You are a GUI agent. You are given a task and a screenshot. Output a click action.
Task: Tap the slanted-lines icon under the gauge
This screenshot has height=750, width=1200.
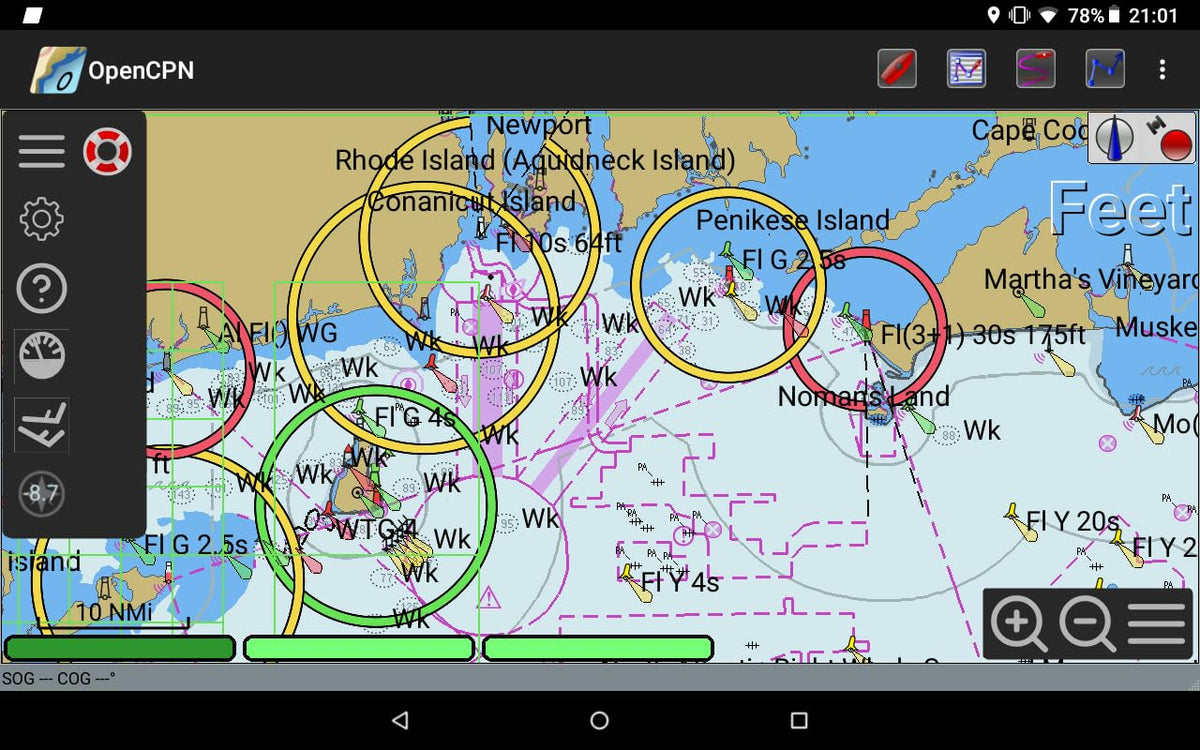click(41, 425)
